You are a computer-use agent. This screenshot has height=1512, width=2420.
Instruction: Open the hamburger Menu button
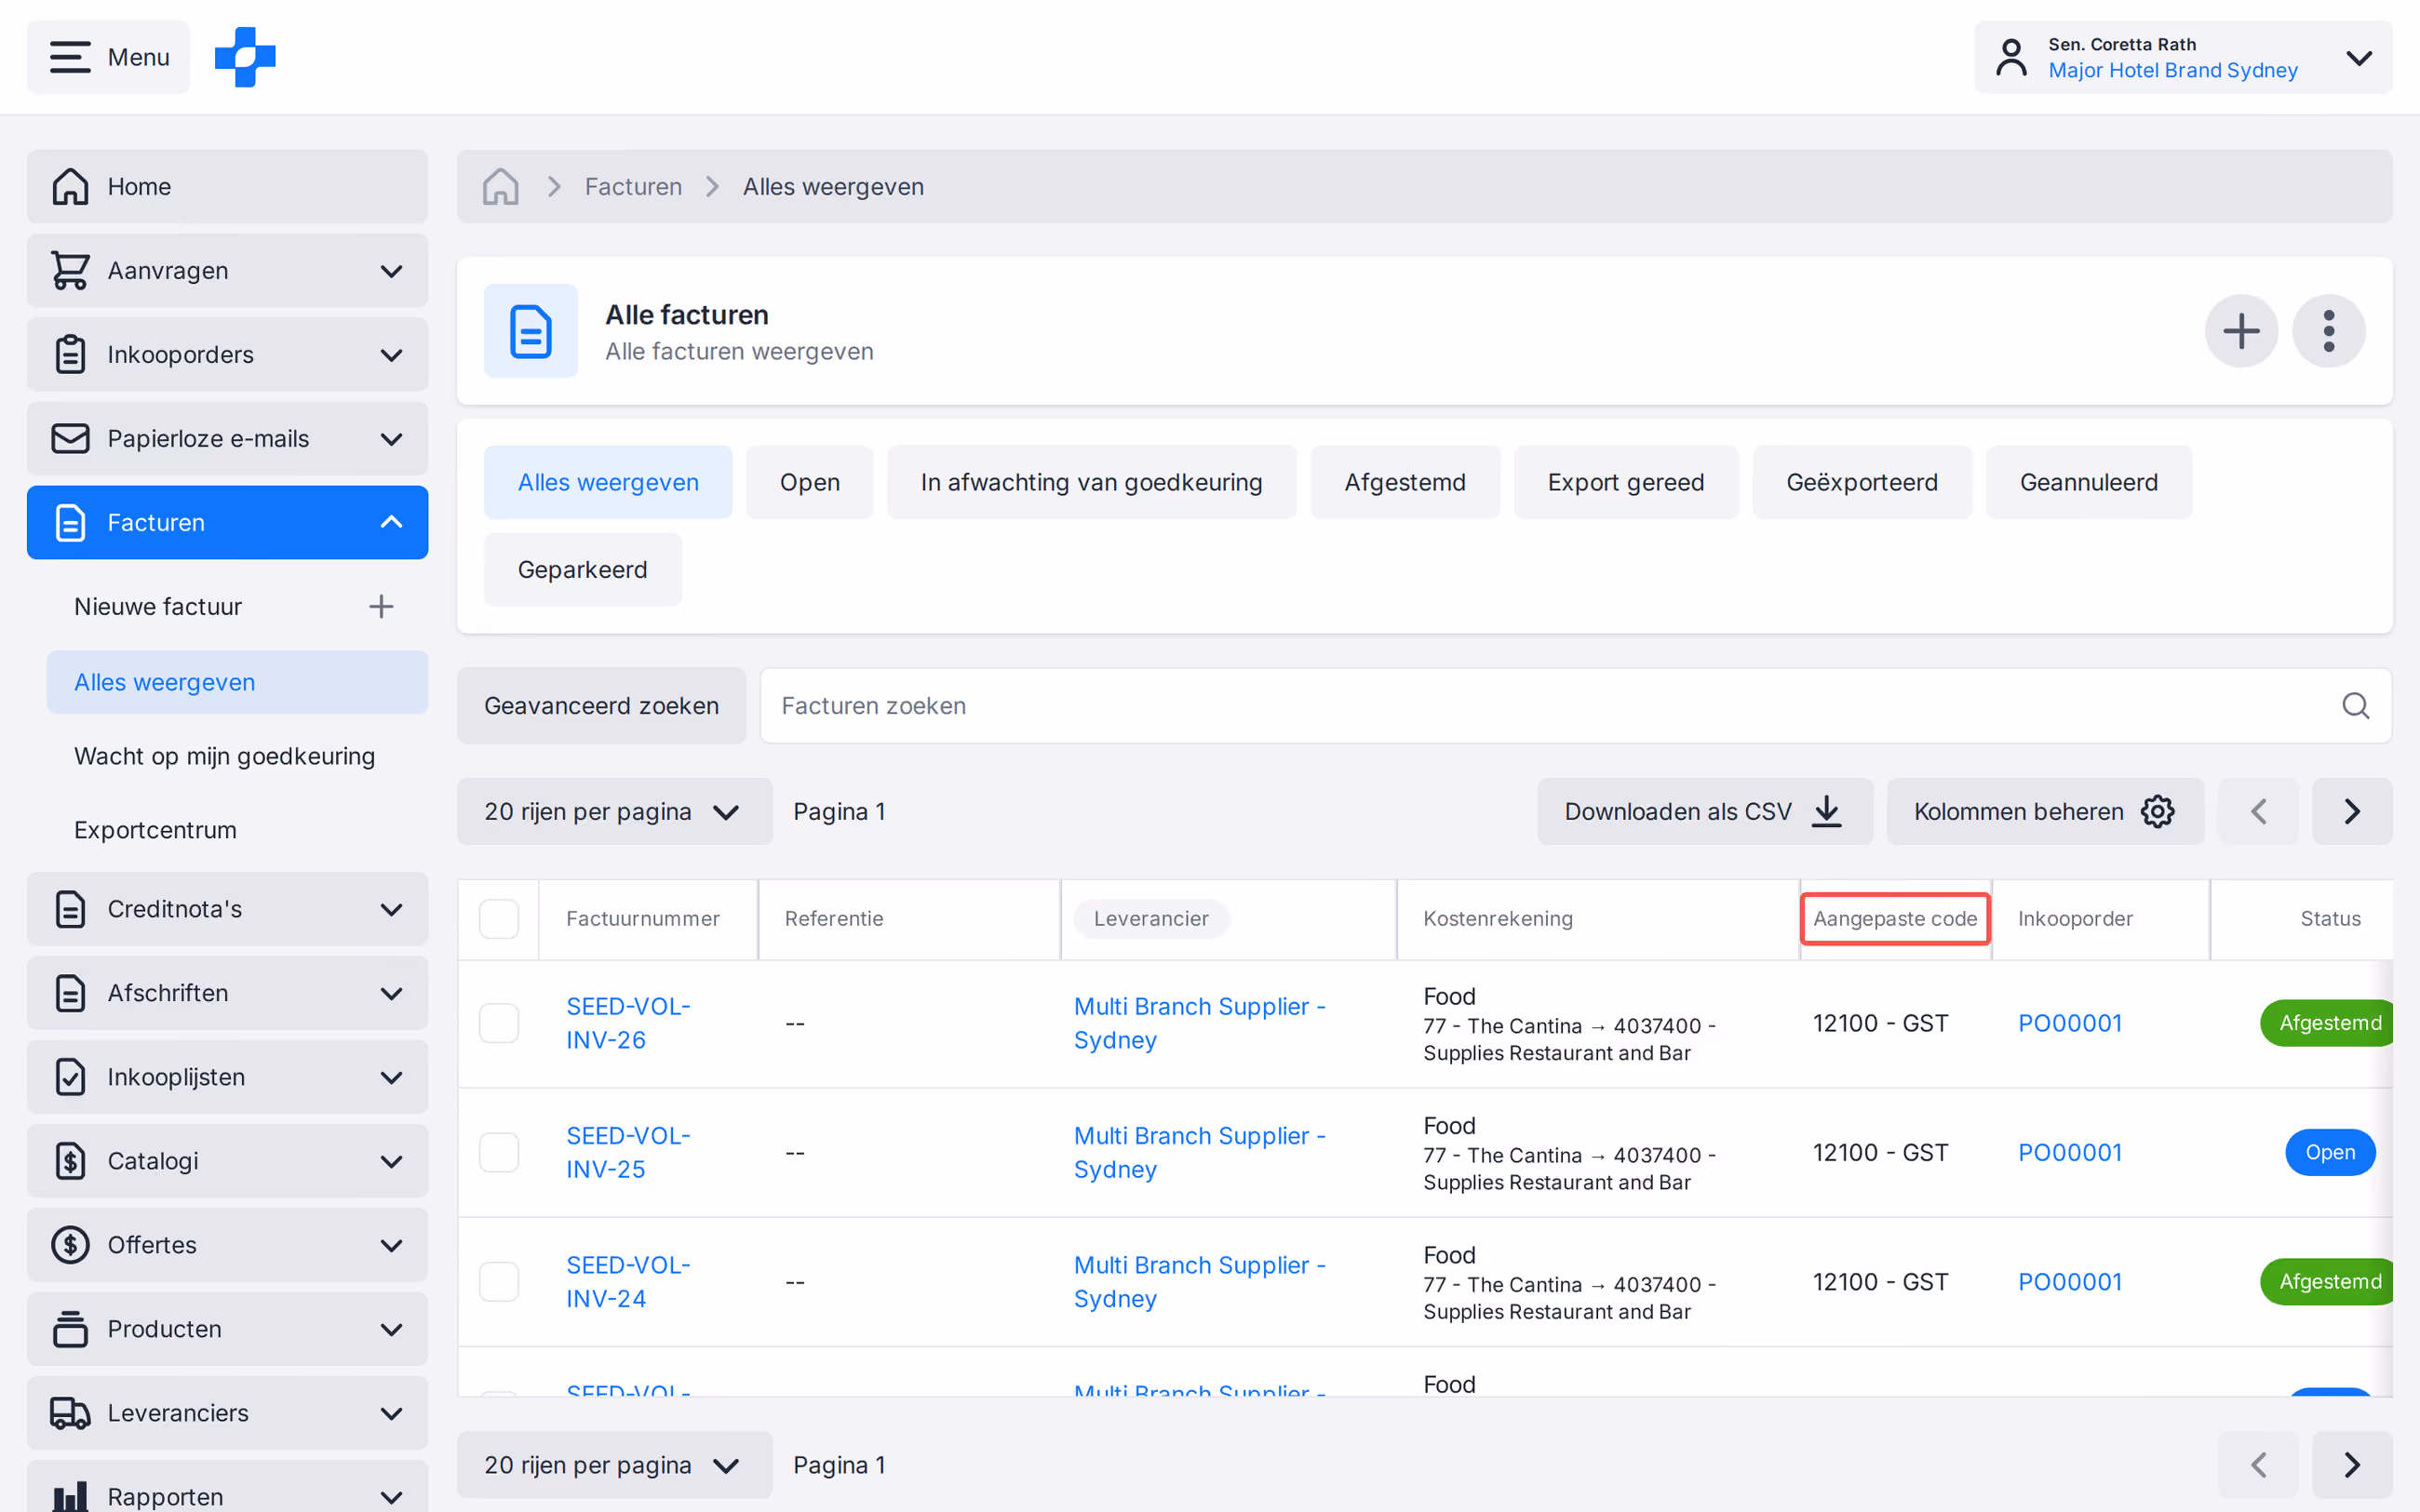click(108, 57)
